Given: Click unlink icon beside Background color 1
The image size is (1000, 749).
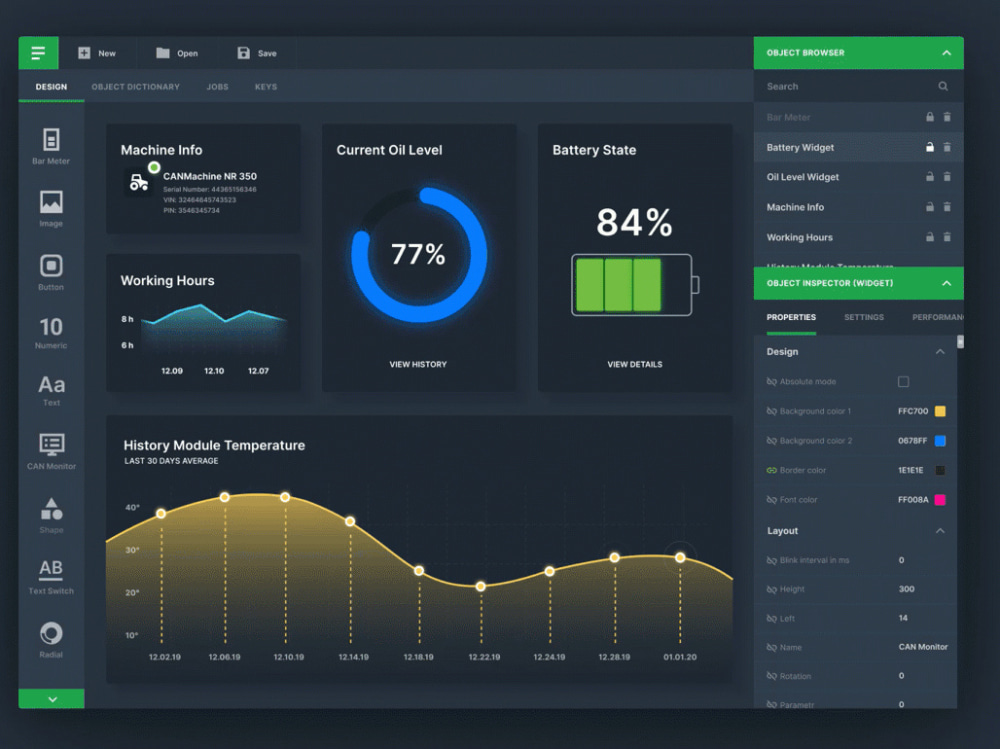Looking at the screenshot, I should (772, 411).
